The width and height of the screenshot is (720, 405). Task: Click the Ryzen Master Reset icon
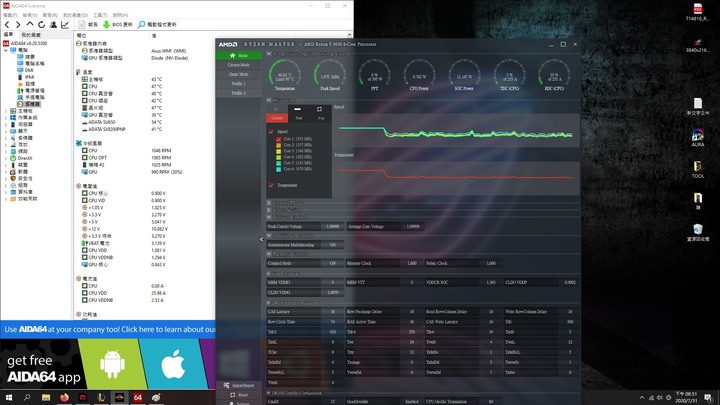click(x=232, y=394)
